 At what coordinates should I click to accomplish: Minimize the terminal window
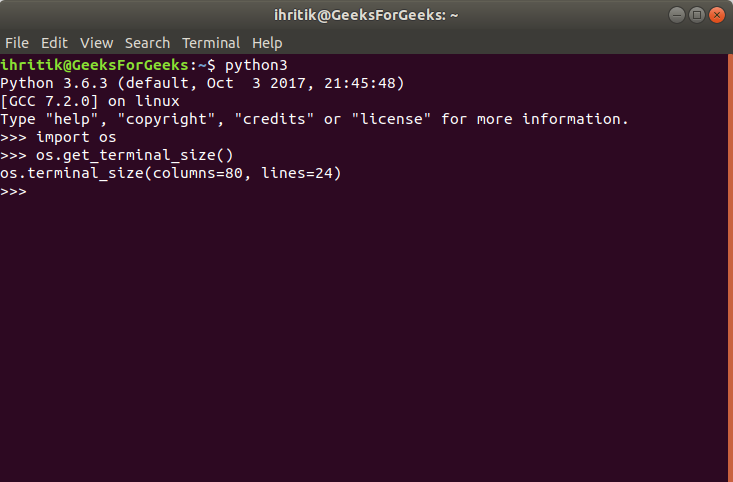[x=676, y=15]
